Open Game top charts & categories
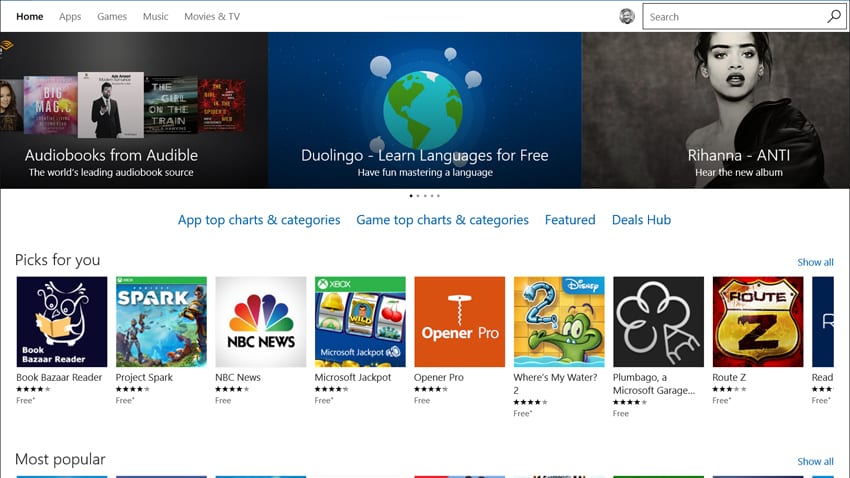 (442, 220)
